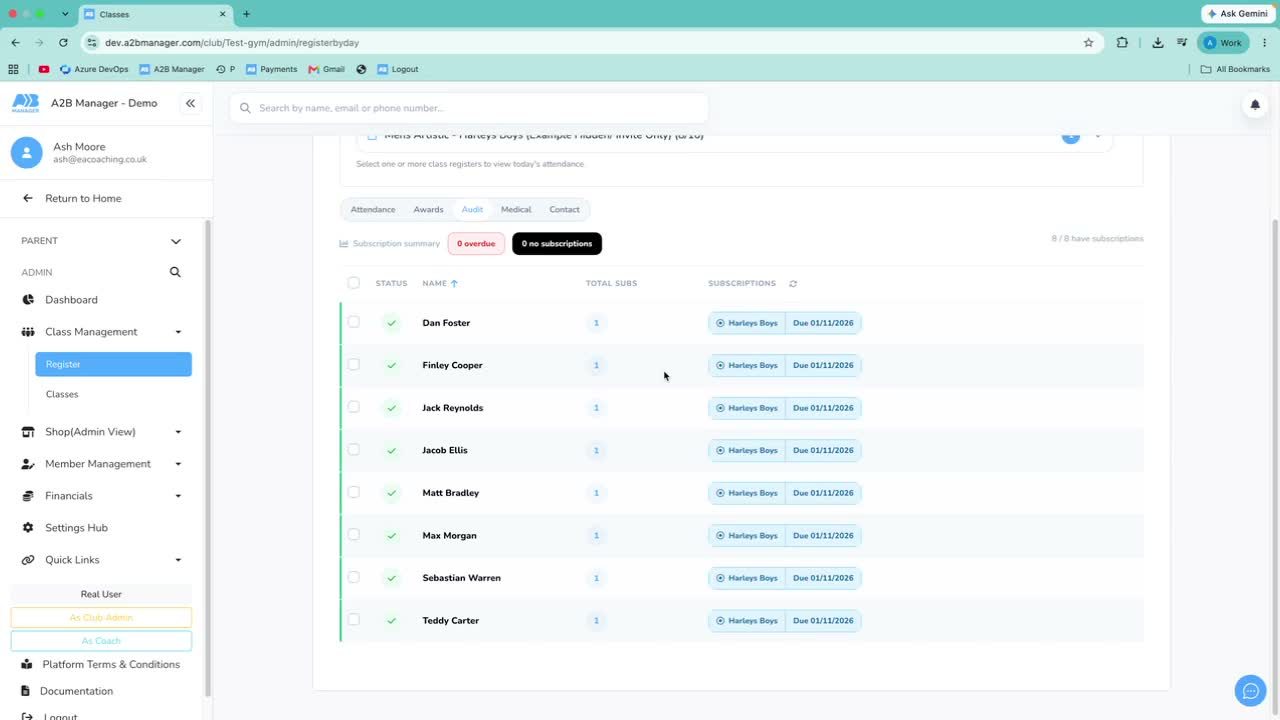Open the Payments bookmark
Viewport: 1280px width, 720px height.
tap(271, 69)
